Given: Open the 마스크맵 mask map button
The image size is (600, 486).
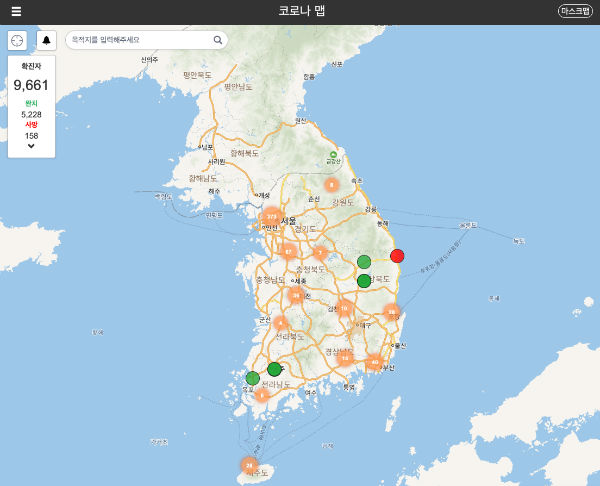Looking at the screenshot, I should pyautogui.click(x=575, y=11).
